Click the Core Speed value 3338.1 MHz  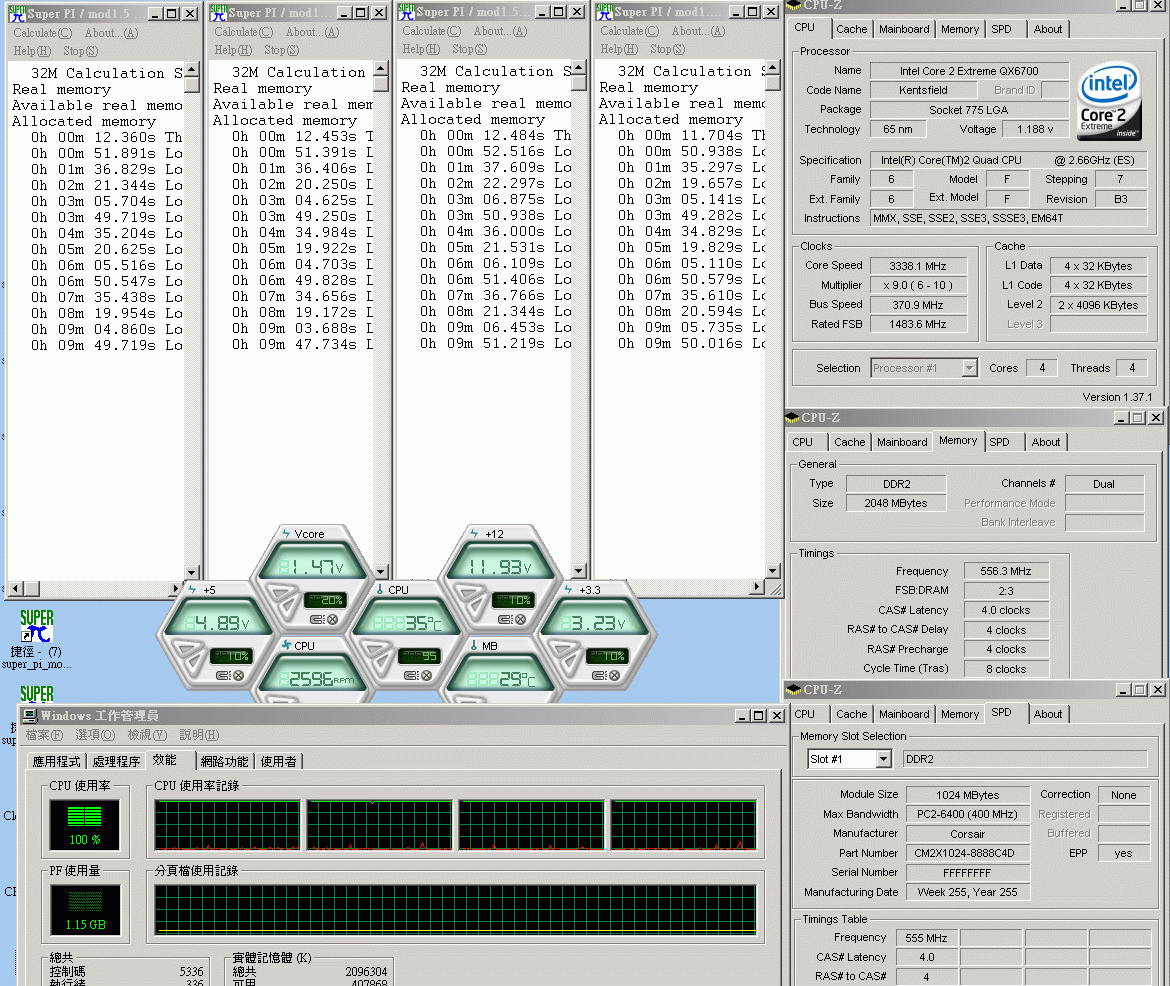tap(917, 266)
